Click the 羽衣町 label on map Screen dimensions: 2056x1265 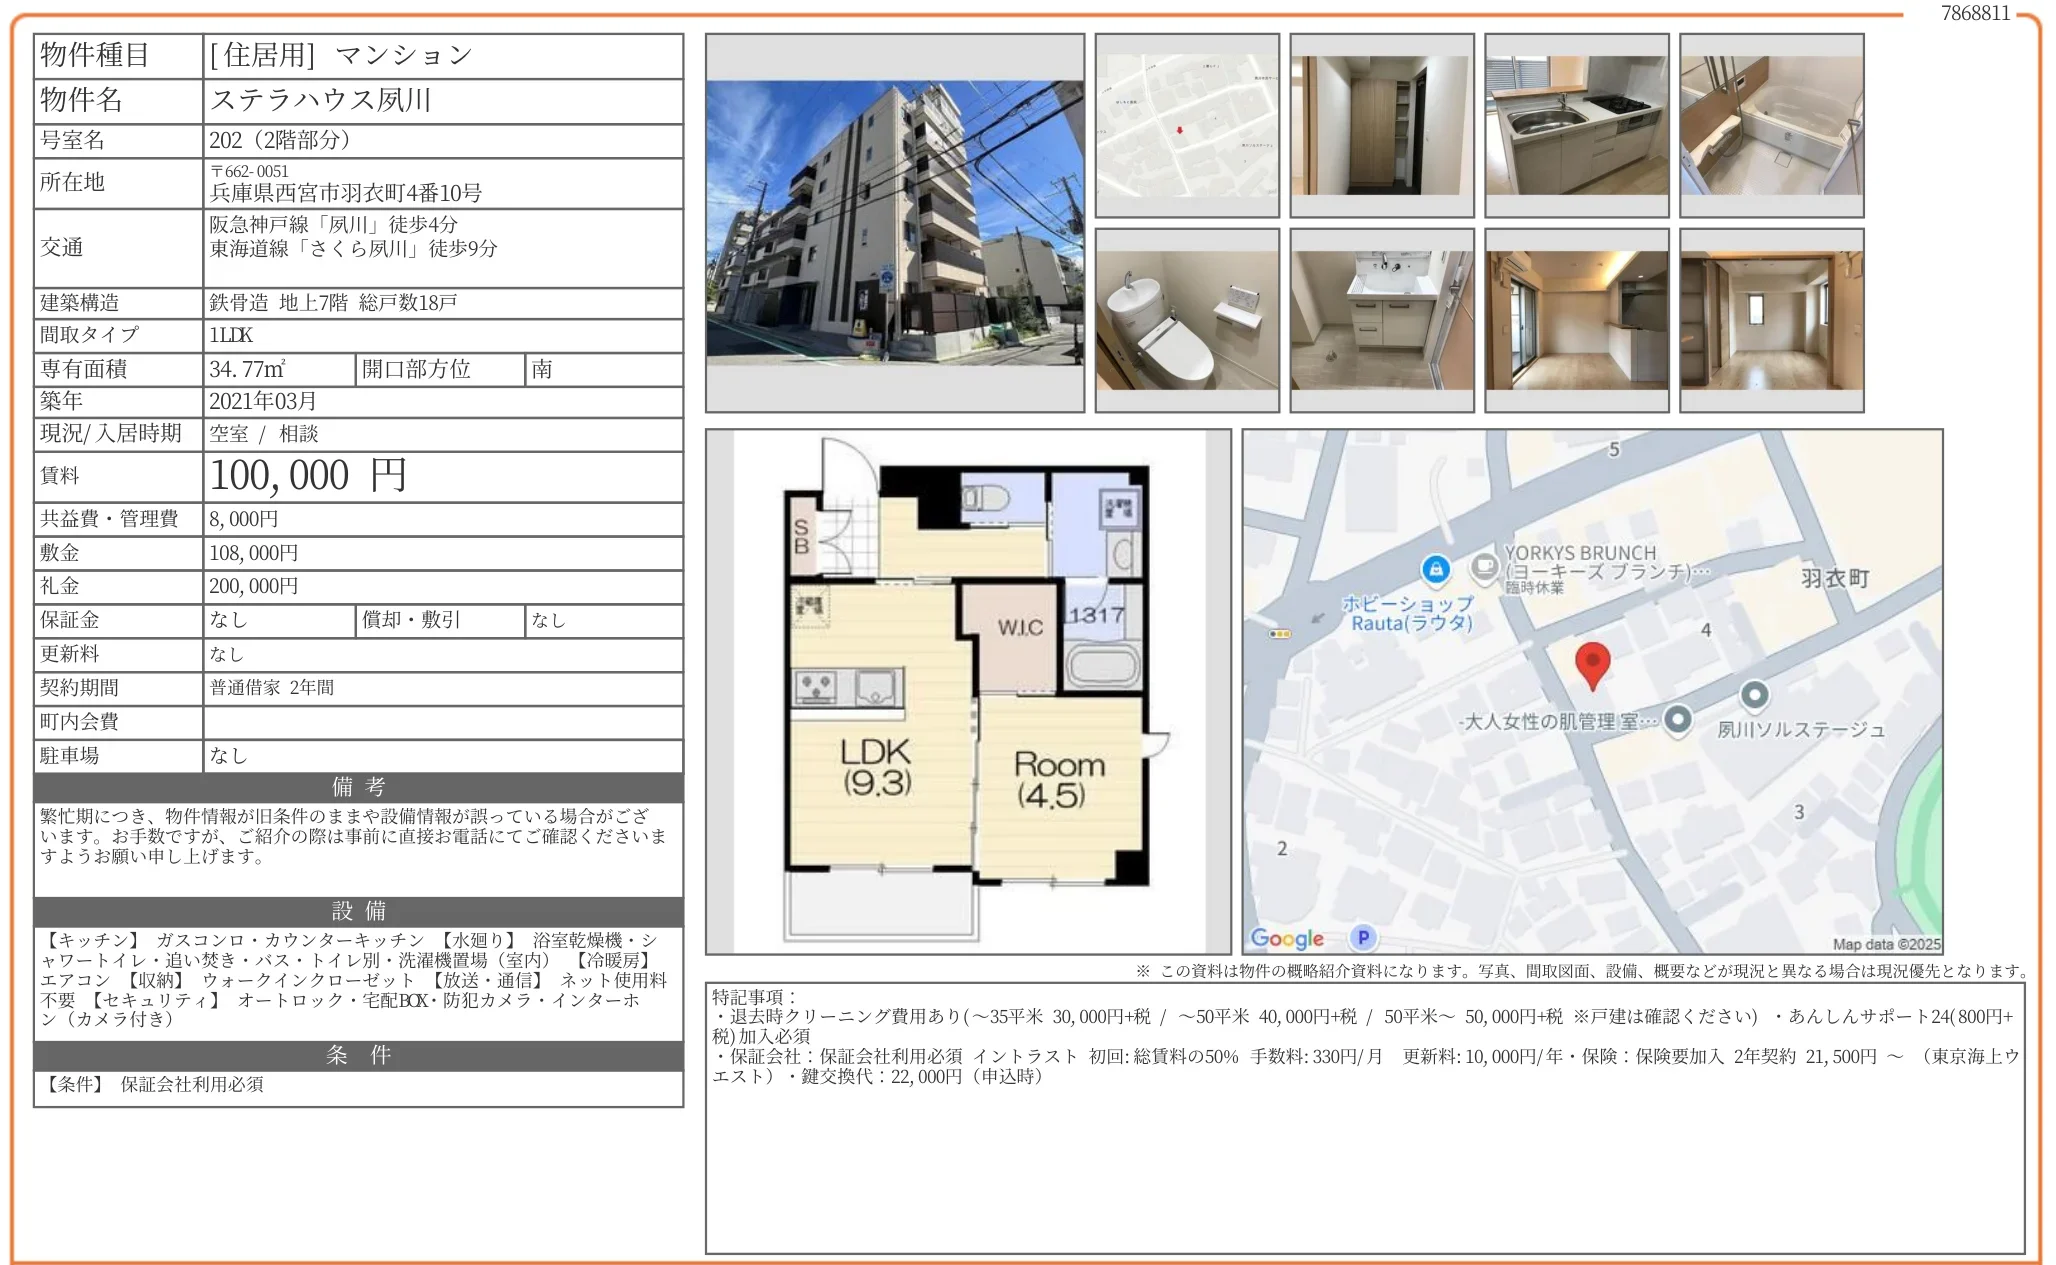1834,578
